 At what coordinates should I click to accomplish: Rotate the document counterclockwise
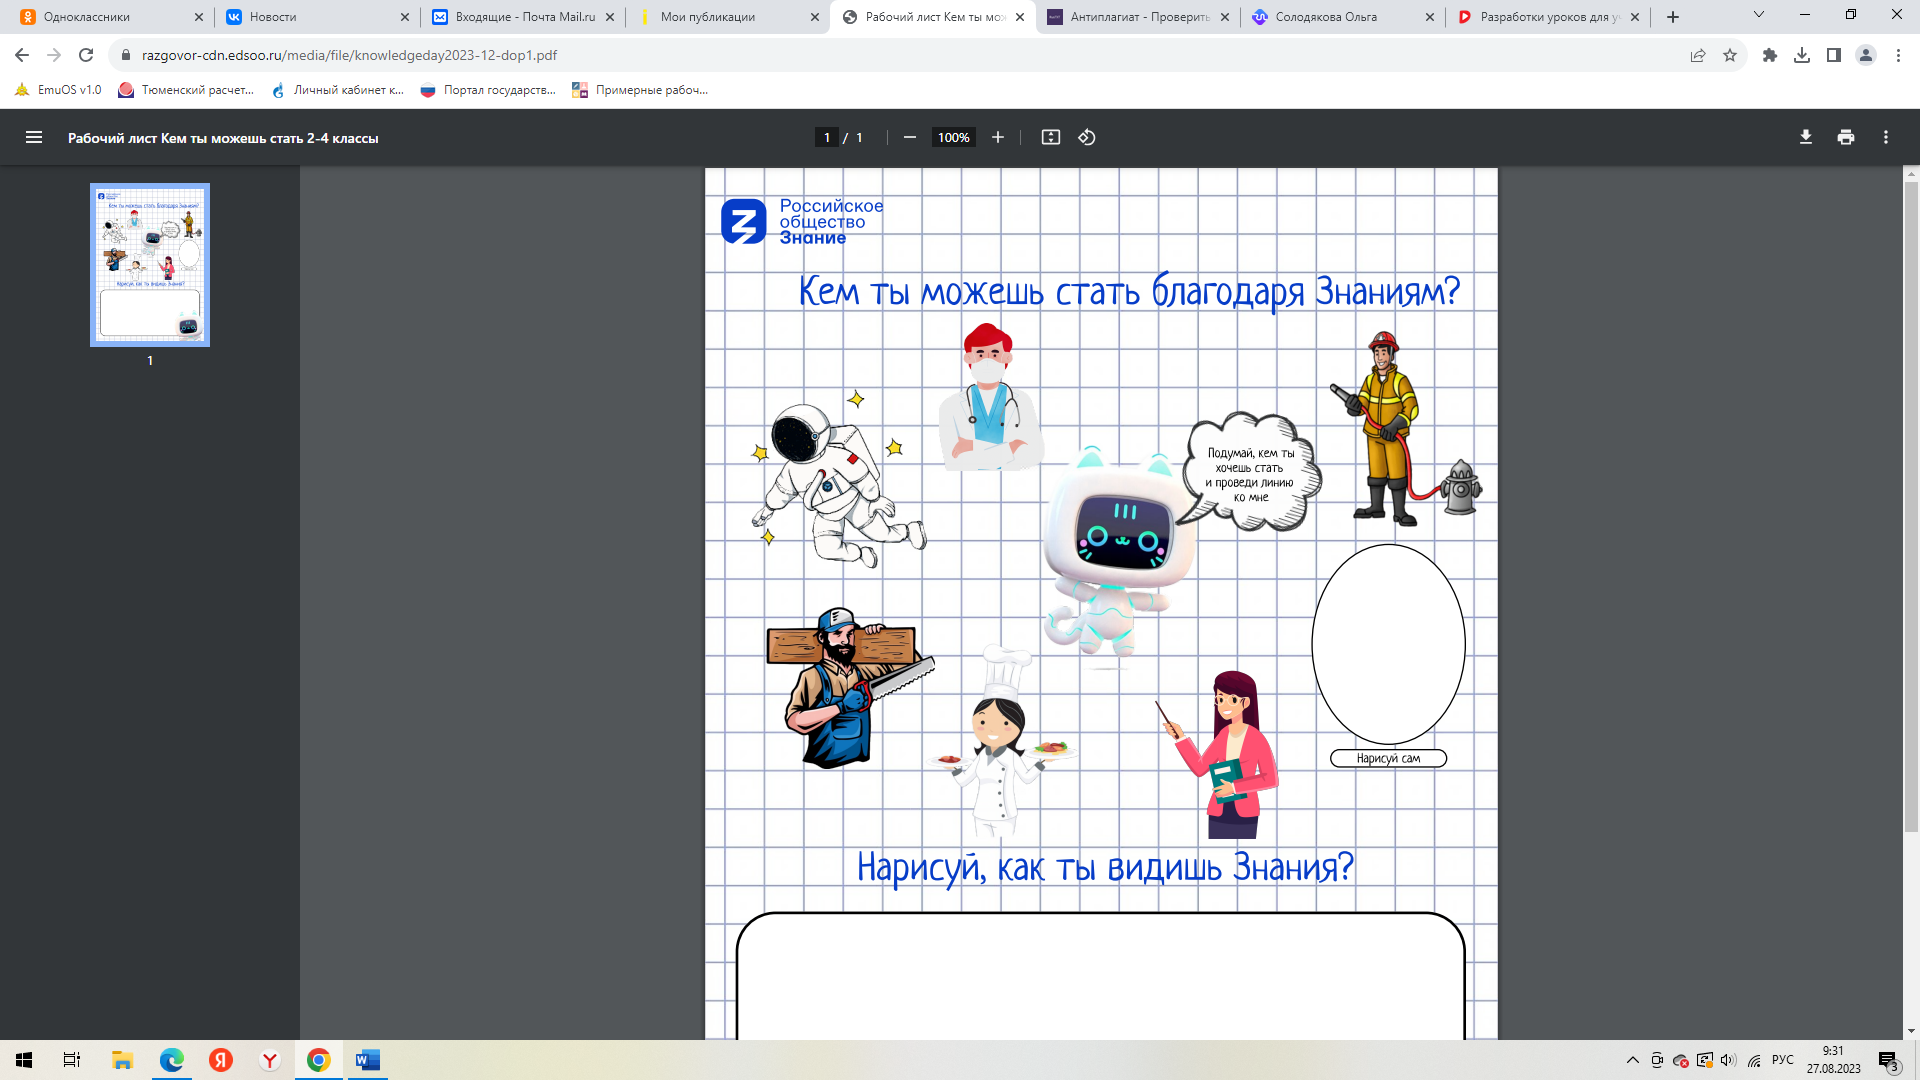(1087, 138)
